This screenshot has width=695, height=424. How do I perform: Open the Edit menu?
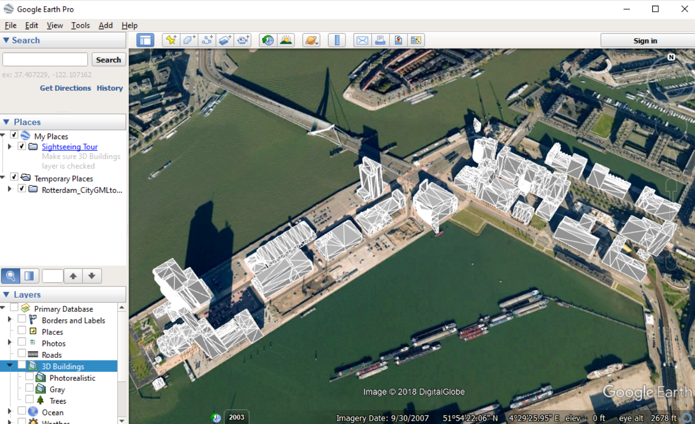tap(31, 25)
